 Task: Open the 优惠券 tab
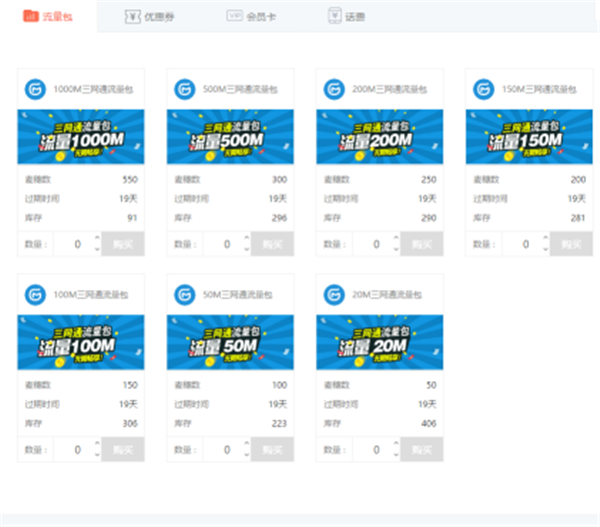(150, 16)
